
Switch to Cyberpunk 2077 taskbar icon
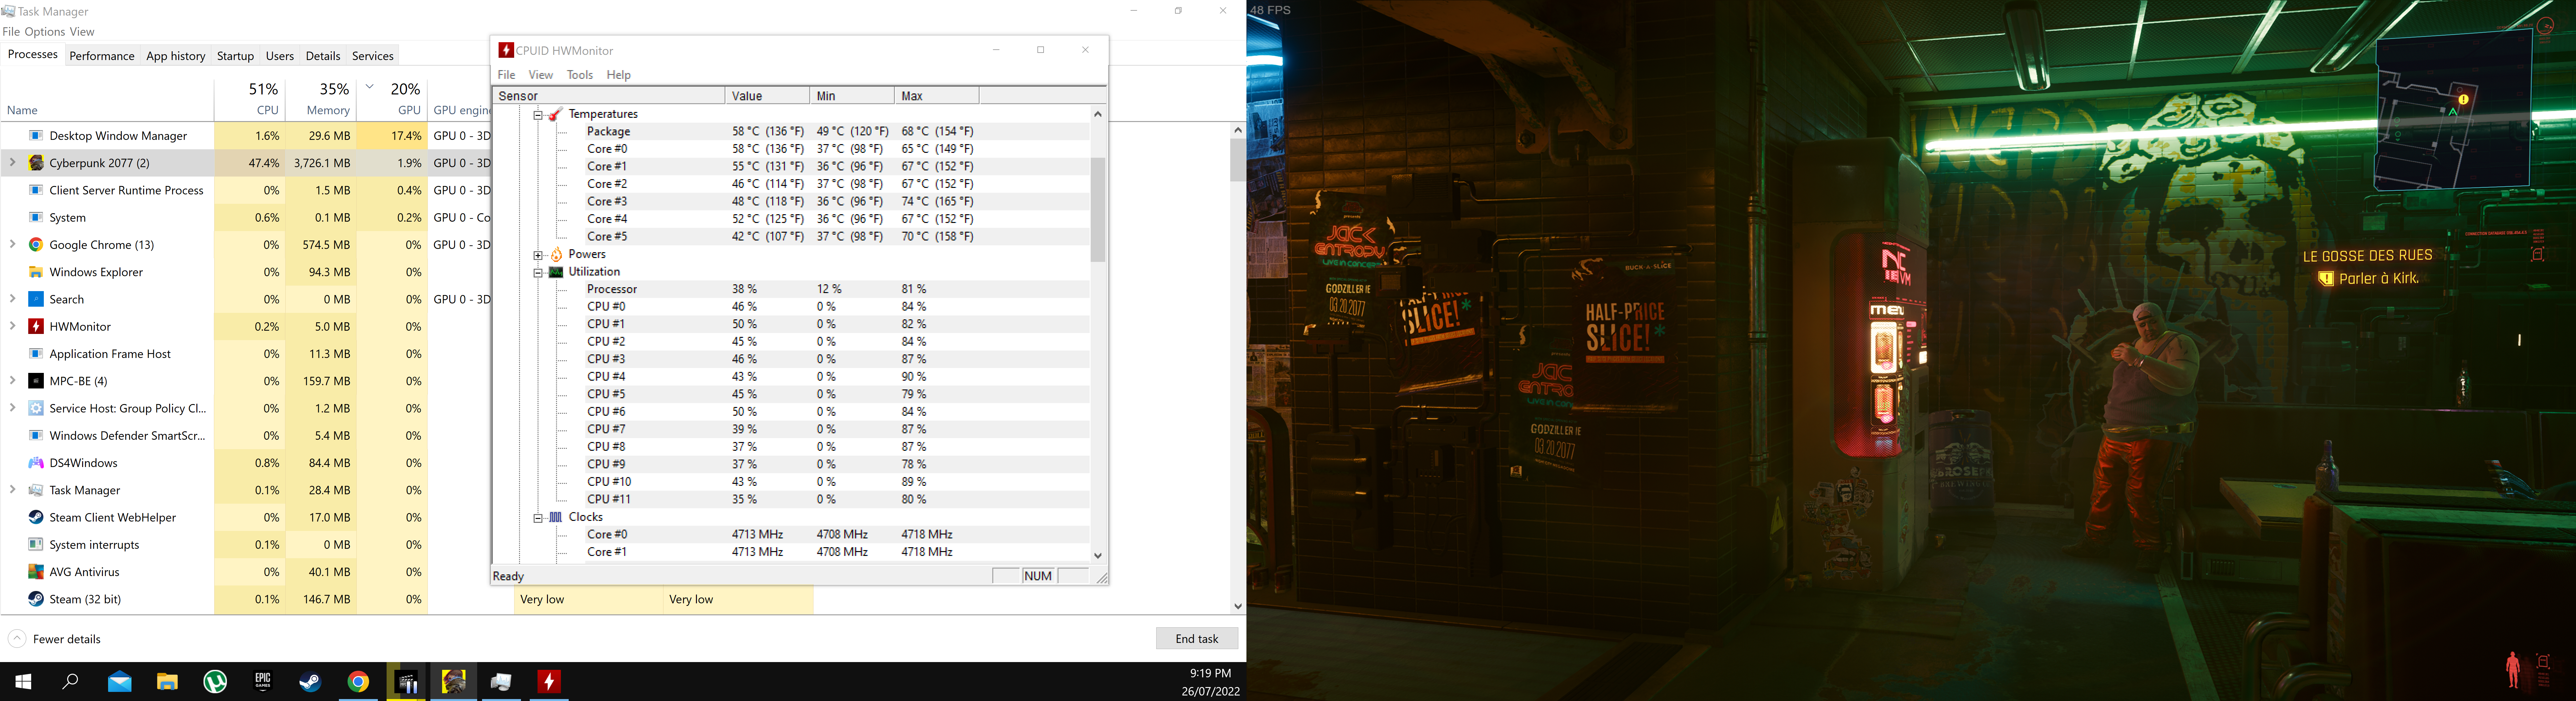(454, 682)
